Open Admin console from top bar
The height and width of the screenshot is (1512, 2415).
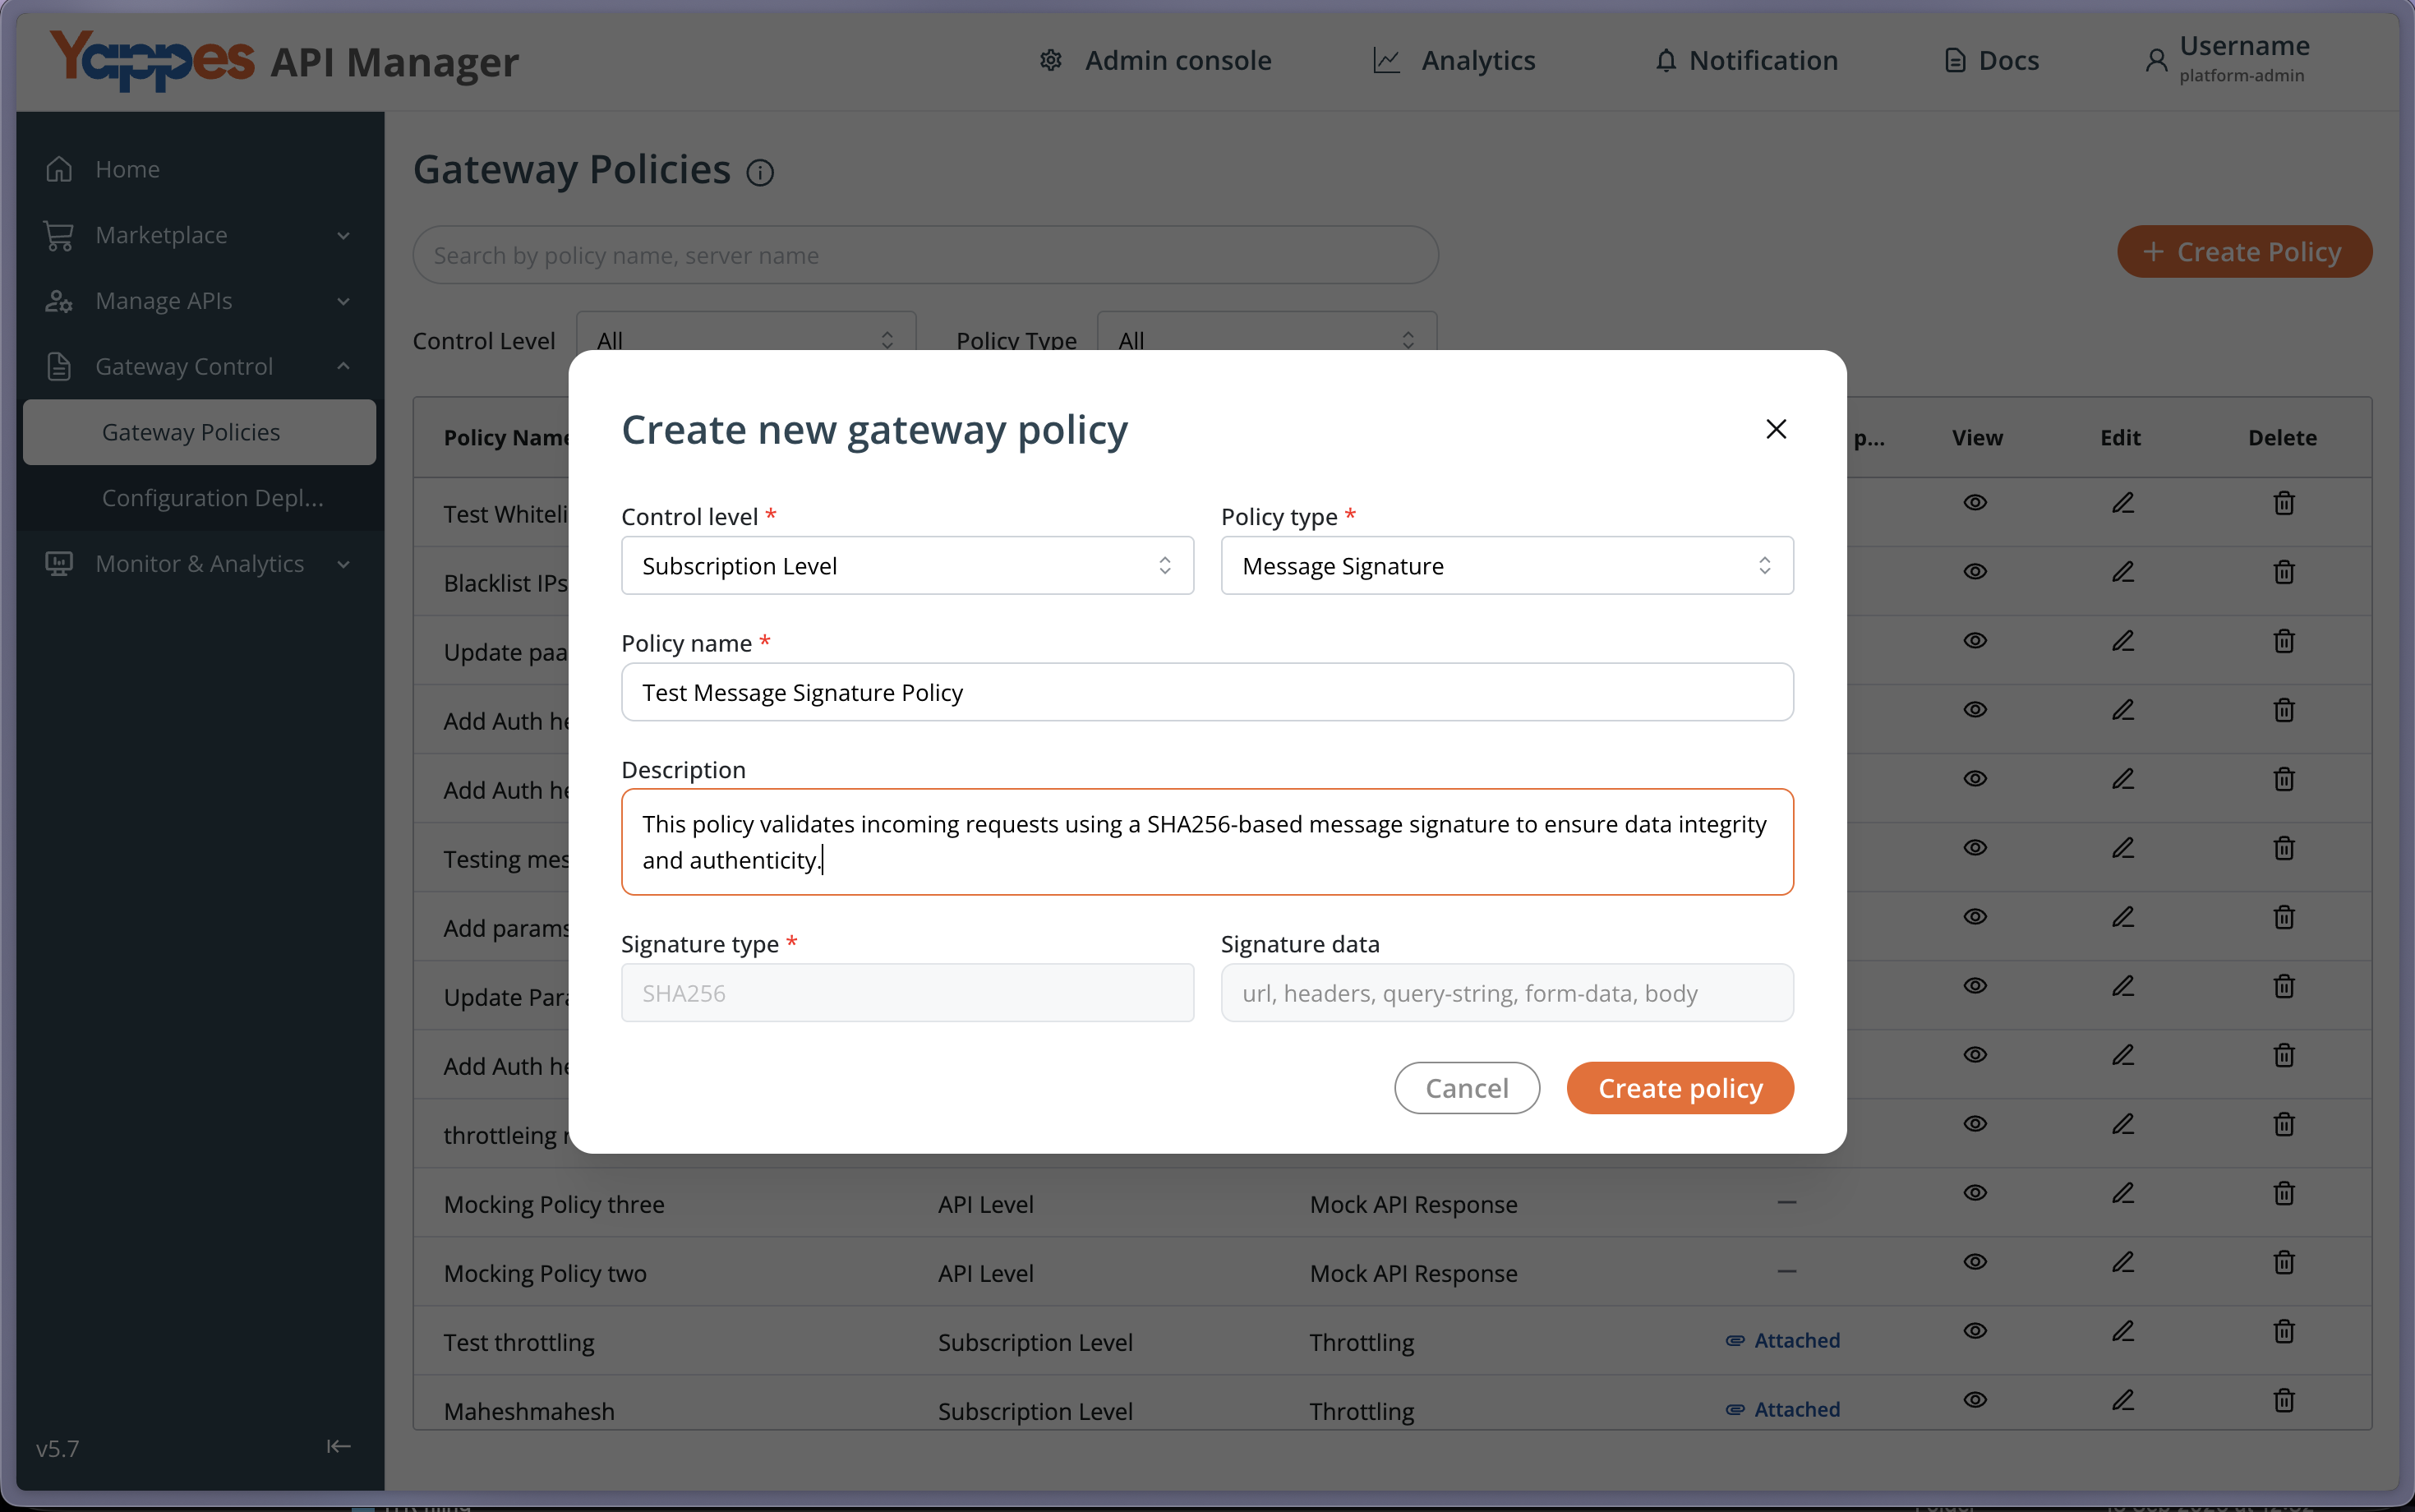tap(1155, 61)
